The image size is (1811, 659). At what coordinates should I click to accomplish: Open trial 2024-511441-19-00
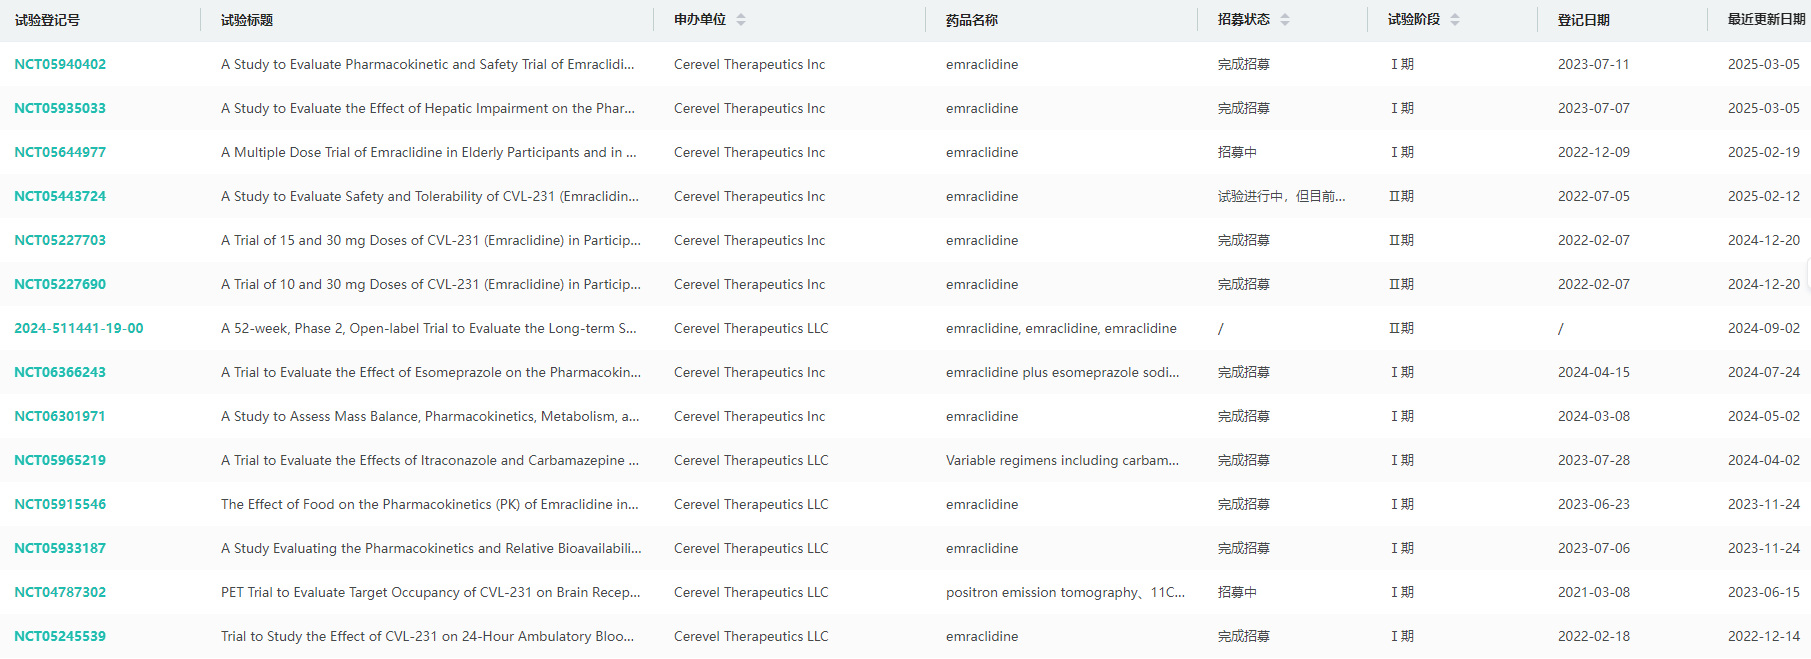coord(79,328)
